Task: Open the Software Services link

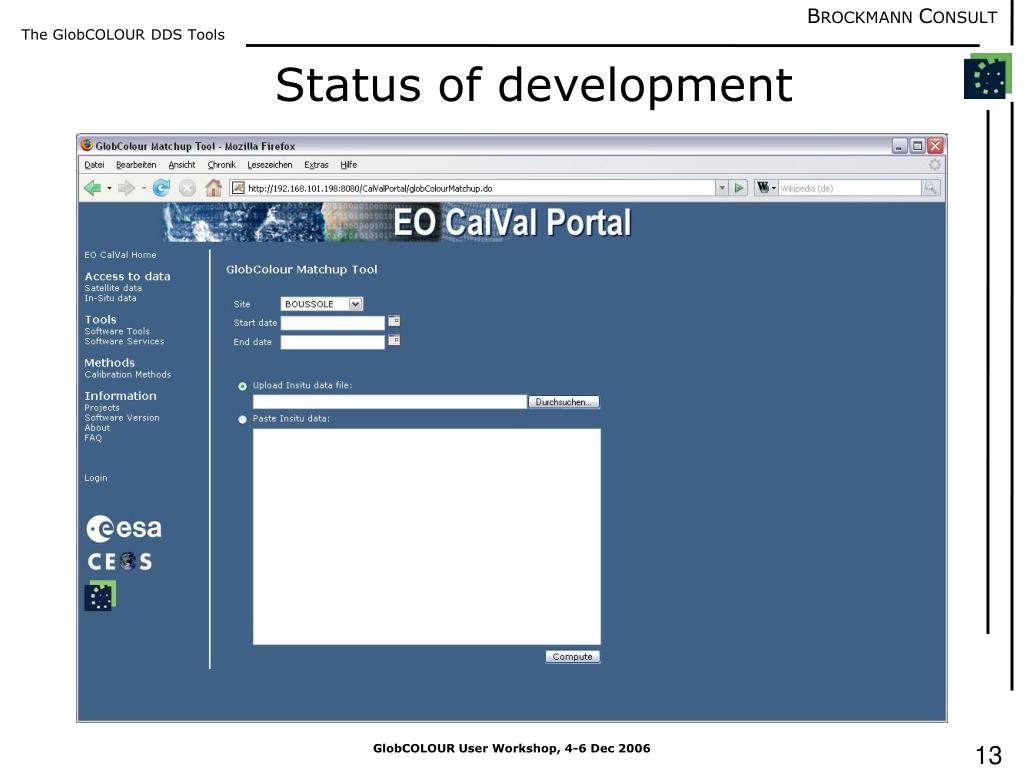Action: click(124, 341)
